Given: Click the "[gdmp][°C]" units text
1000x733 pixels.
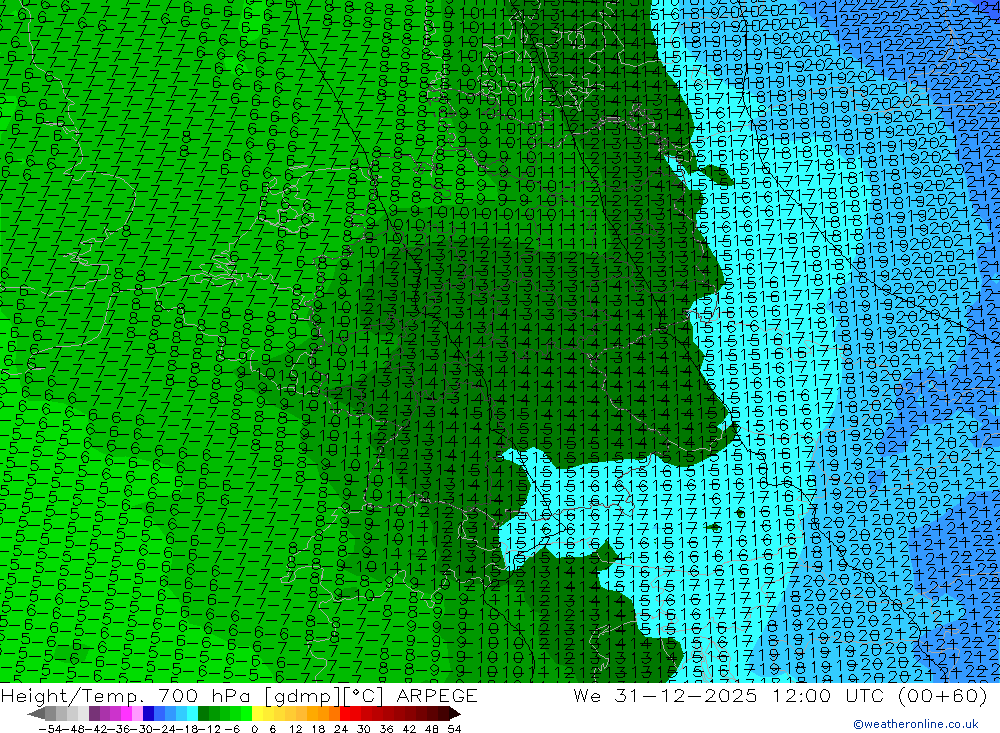Looking at the screenshot, I should point(326,695).
